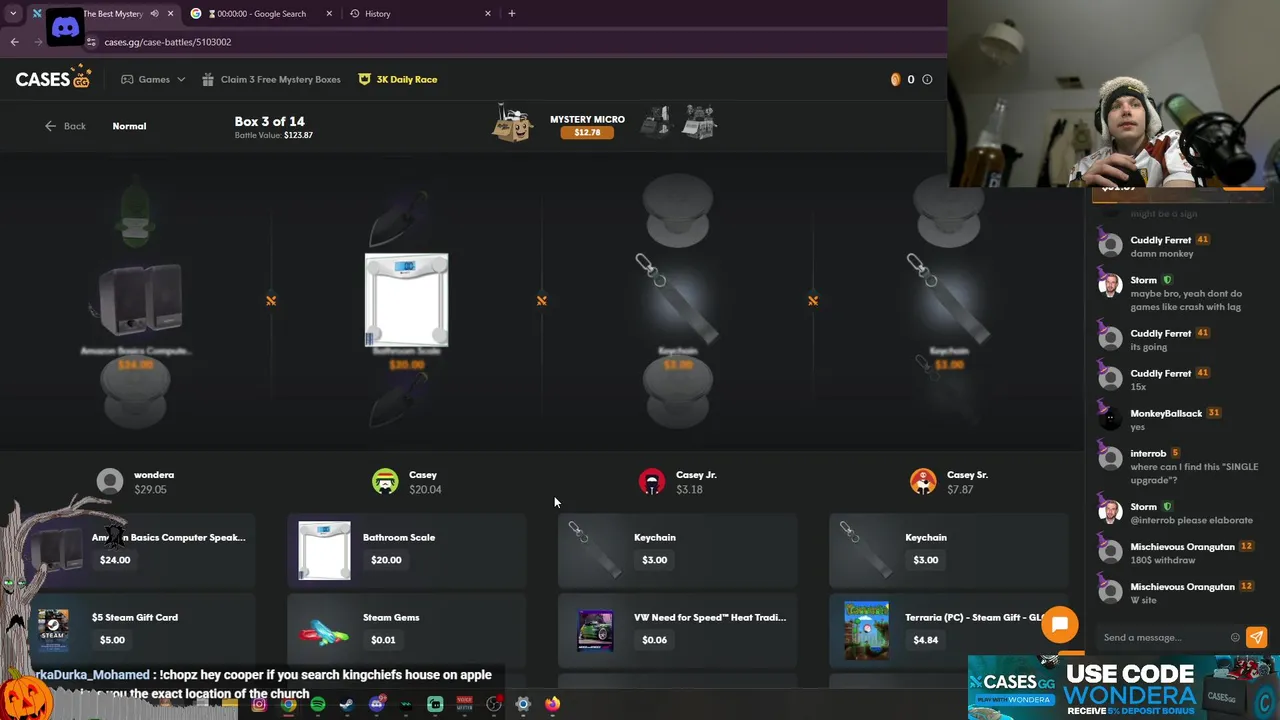This screenshot has width=1280, height=720.
Task: Click Claim 3 Free Mystery Boxes
Action: (x=271, y=79)
